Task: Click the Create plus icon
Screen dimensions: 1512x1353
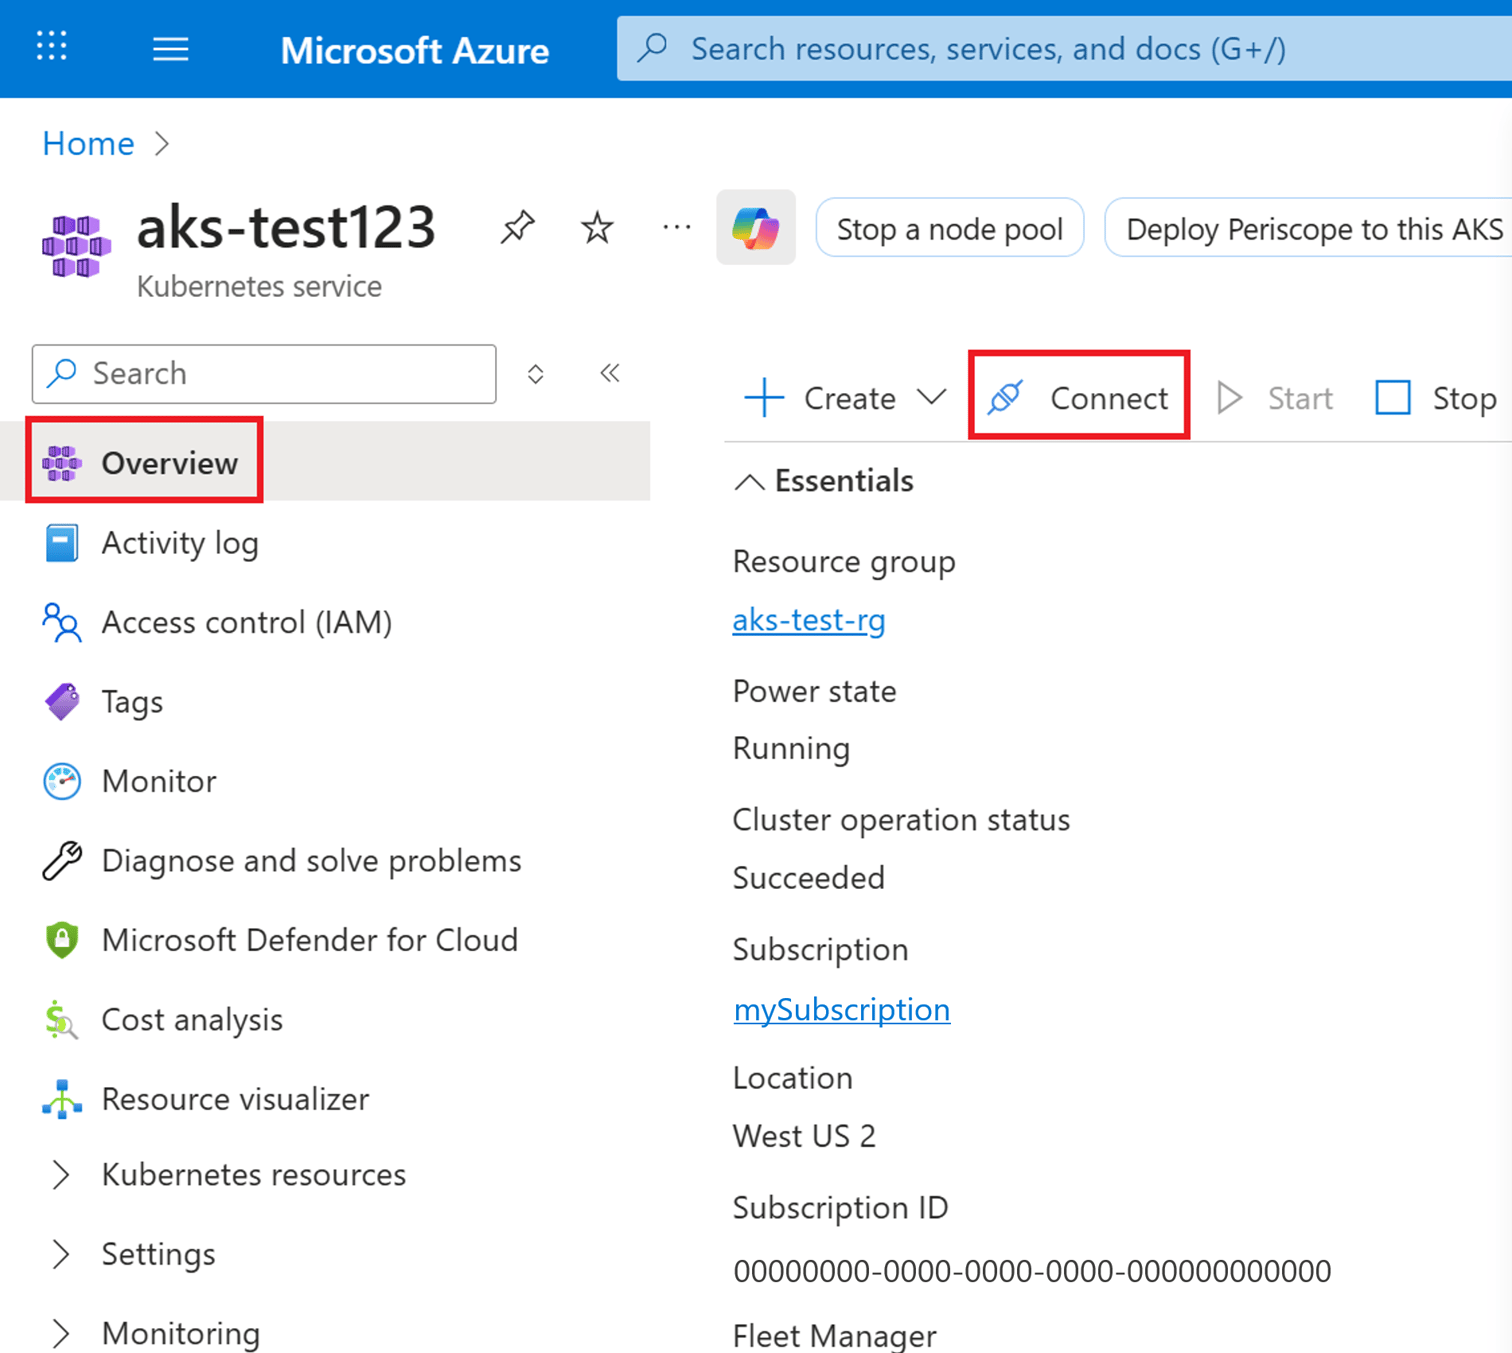Action: (764, 398)
